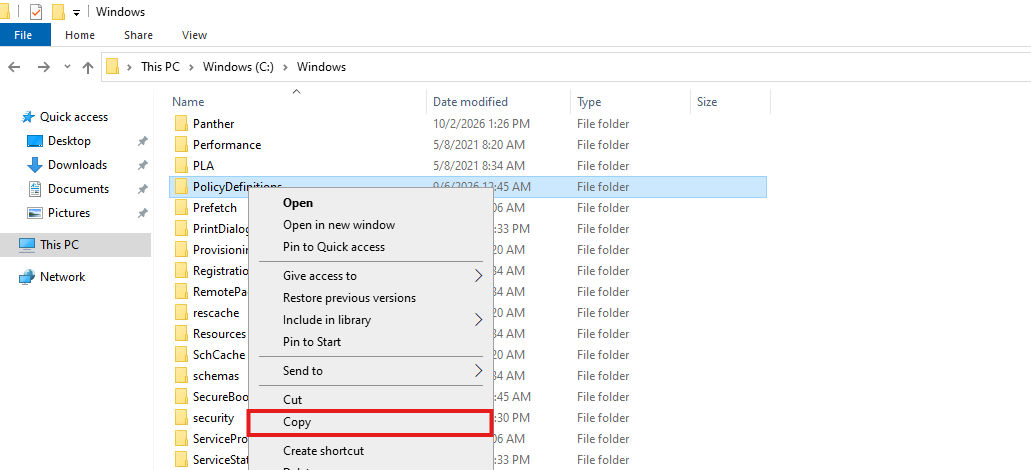The height and width of the screenshot is (470, 1031).
Task: Click the Up one level arrow
Action: pos(87,67)
